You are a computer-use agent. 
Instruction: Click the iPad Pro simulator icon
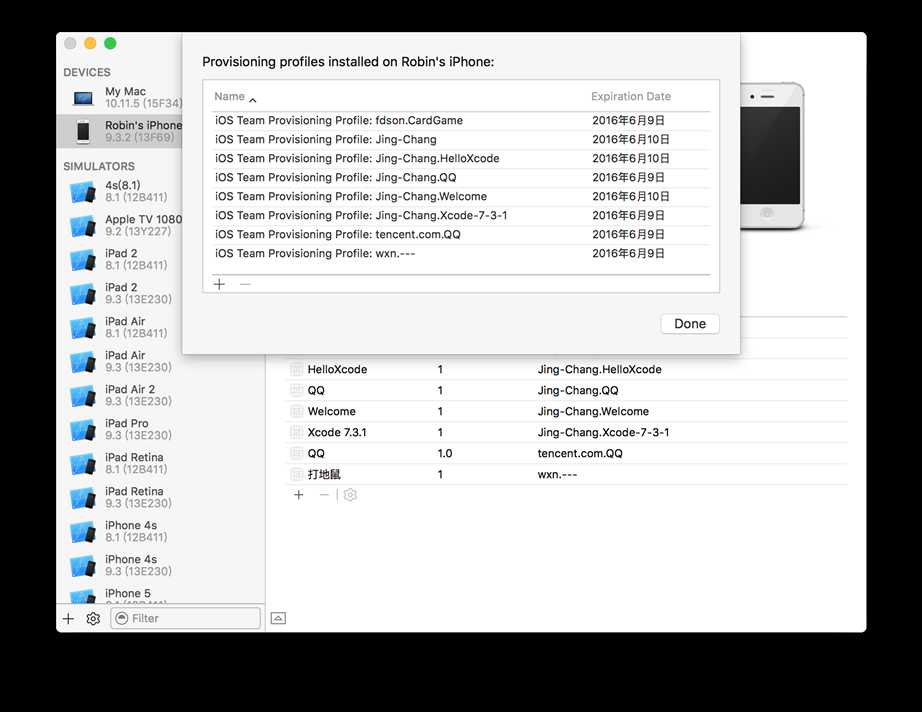(x=82, y=430)
